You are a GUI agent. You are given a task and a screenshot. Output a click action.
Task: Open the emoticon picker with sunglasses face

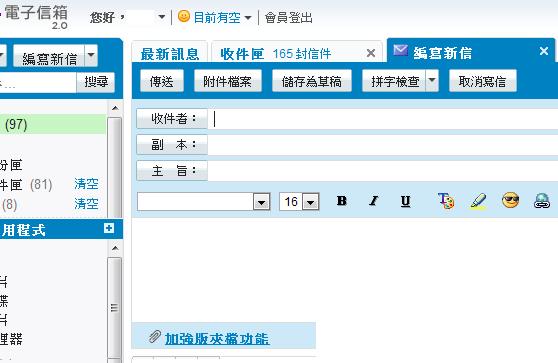[510, 200]
